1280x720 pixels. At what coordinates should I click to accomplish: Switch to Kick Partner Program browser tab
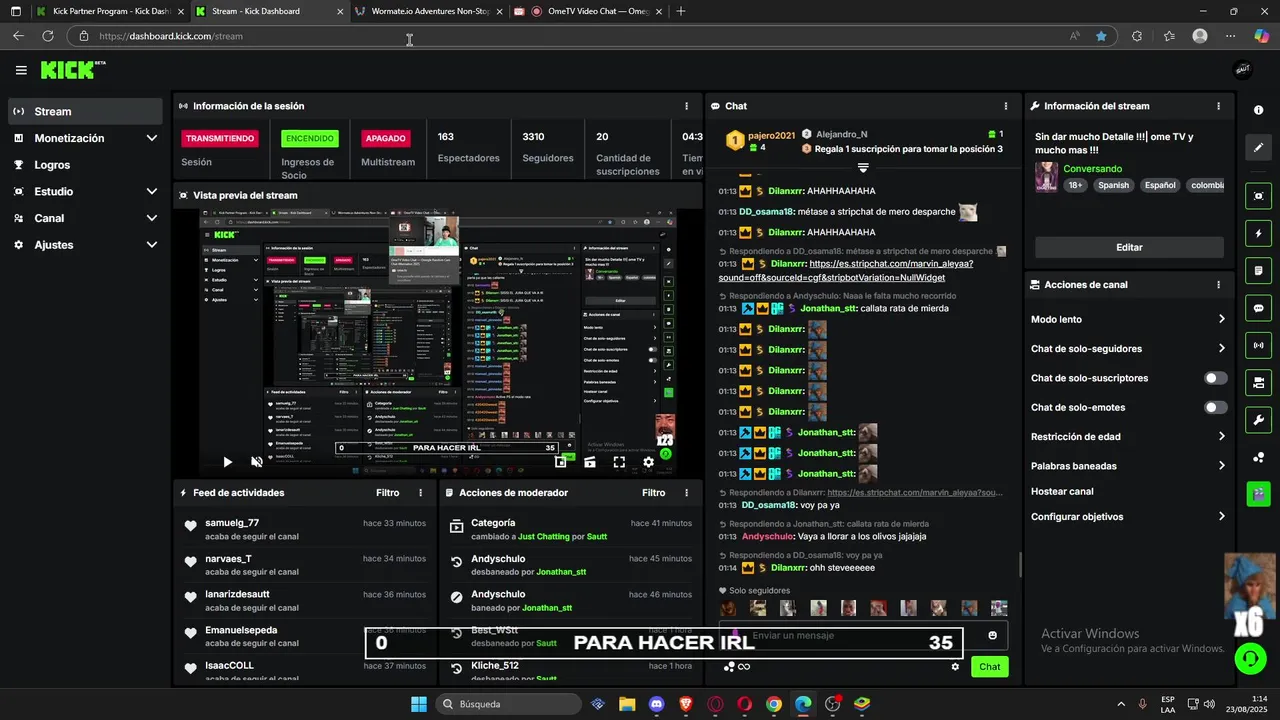[108, 11]
